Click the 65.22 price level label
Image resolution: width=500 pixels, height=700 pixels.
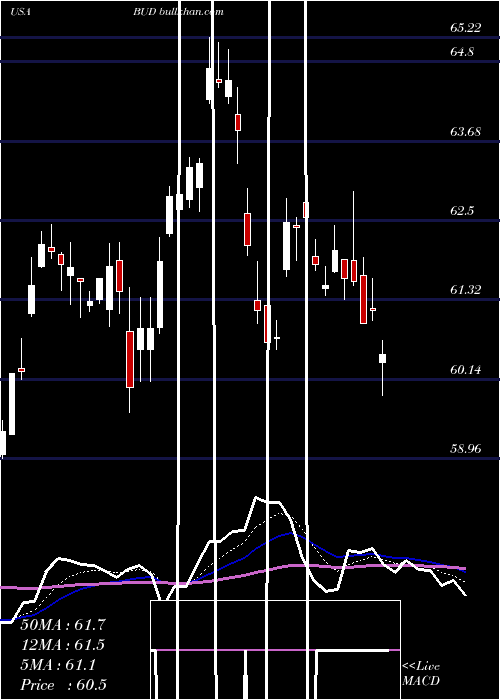point(466,28)
